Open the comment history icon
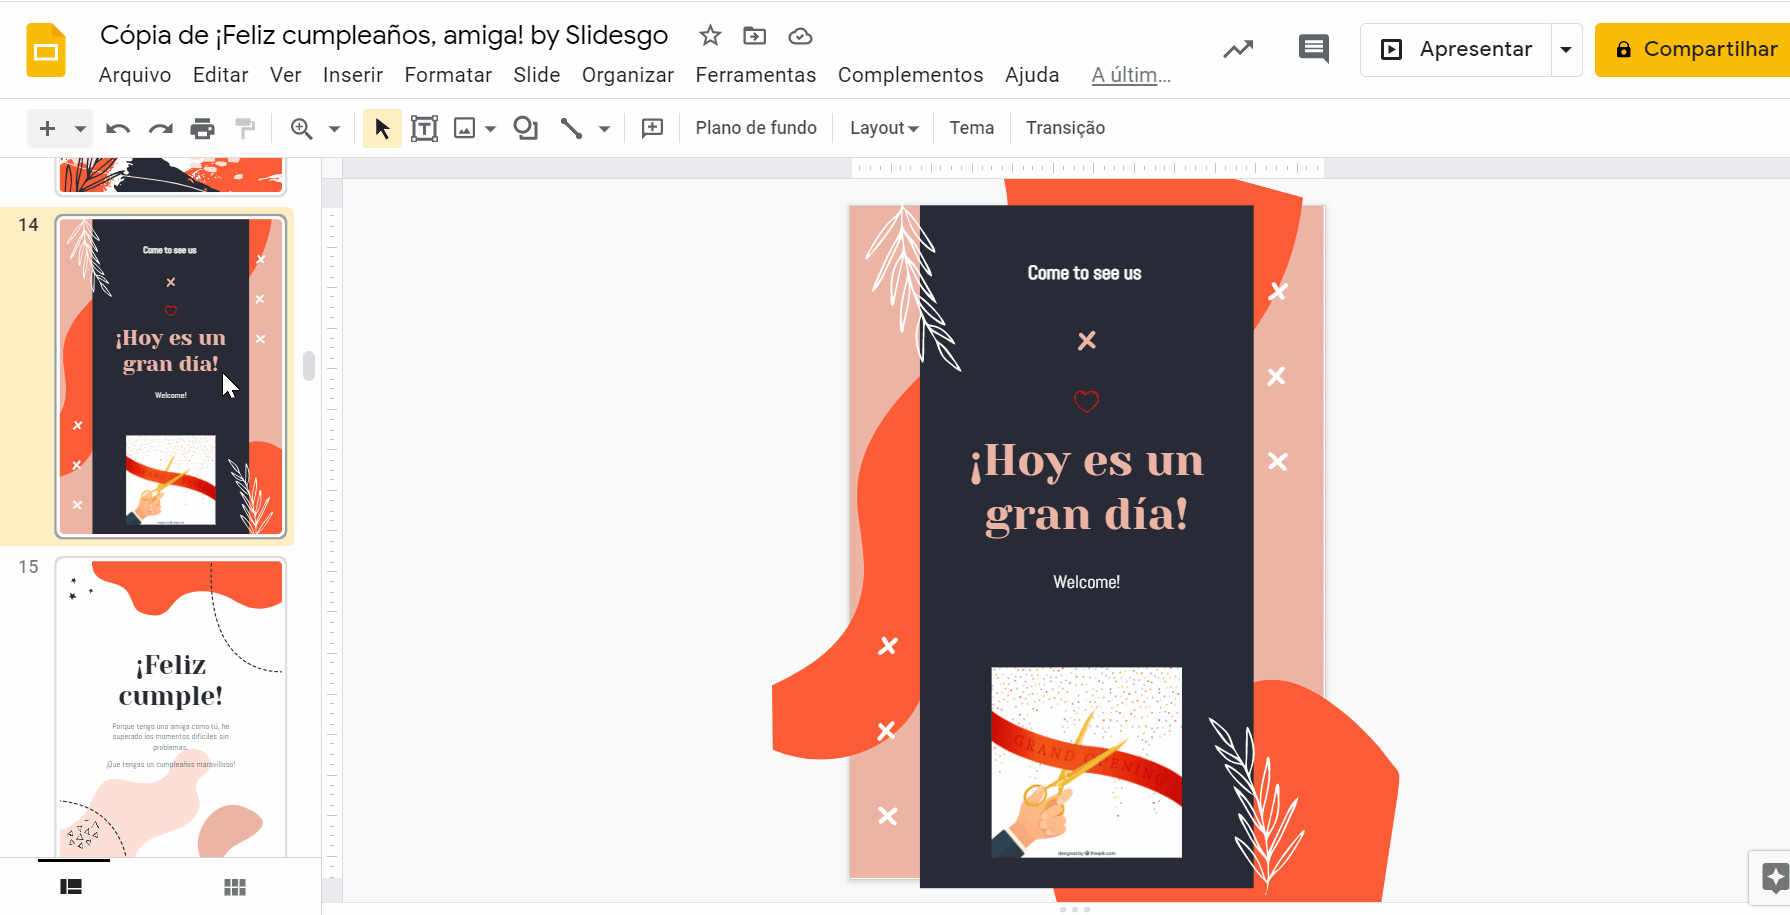The width and height of the screenshot is (1790, 915). [1313, 49]
